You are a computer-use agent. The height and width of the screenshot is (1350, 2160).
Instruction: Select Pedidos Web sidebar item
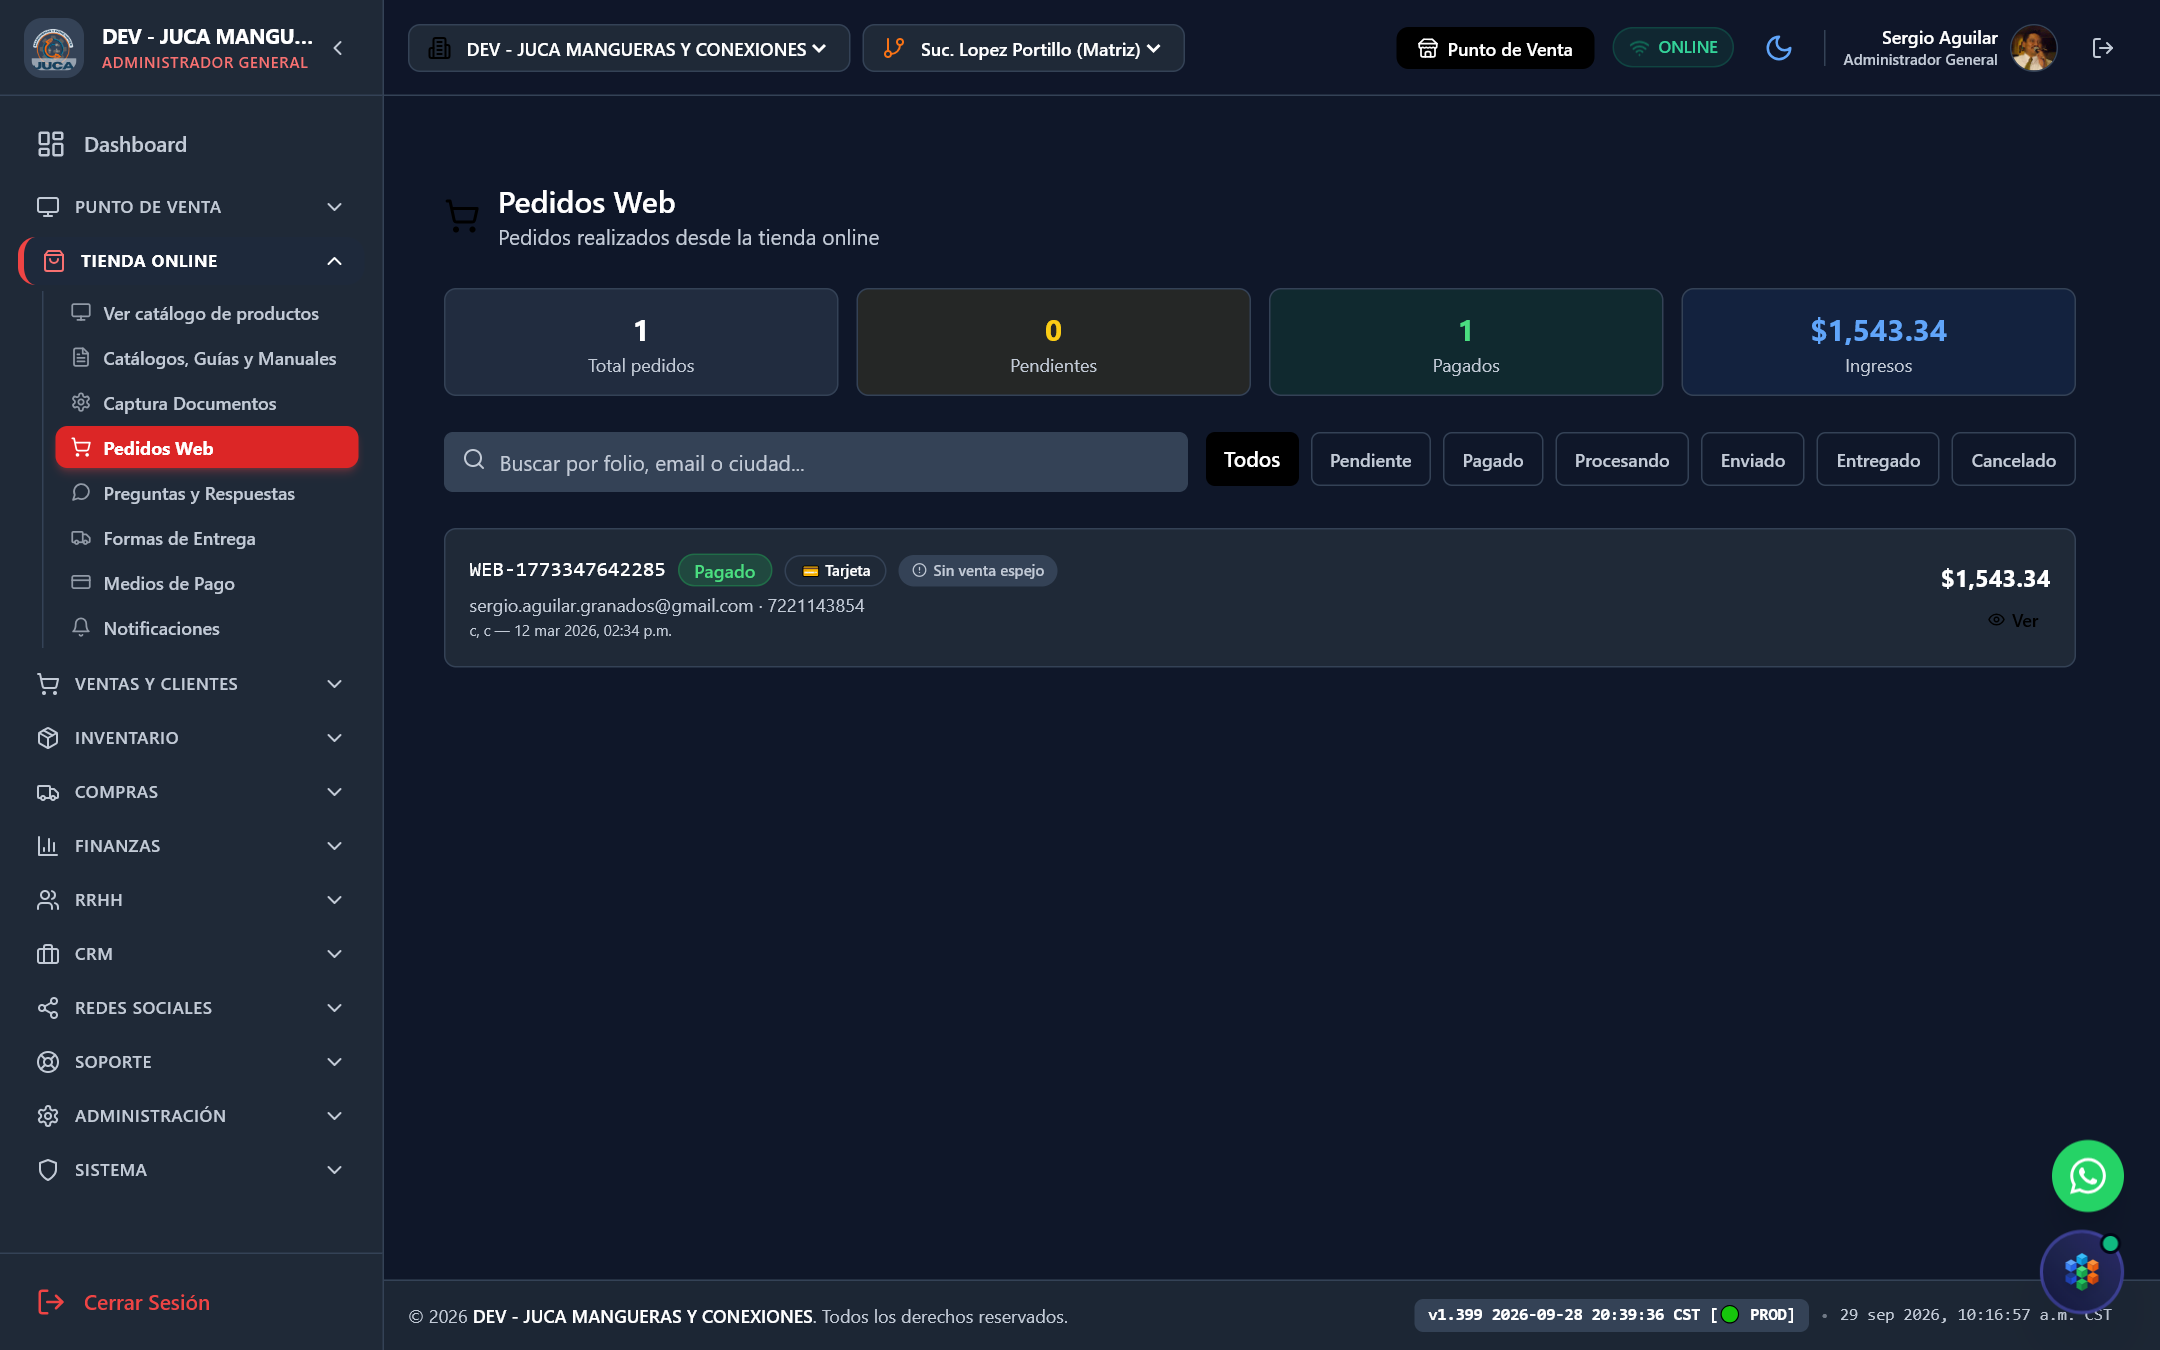206,448
